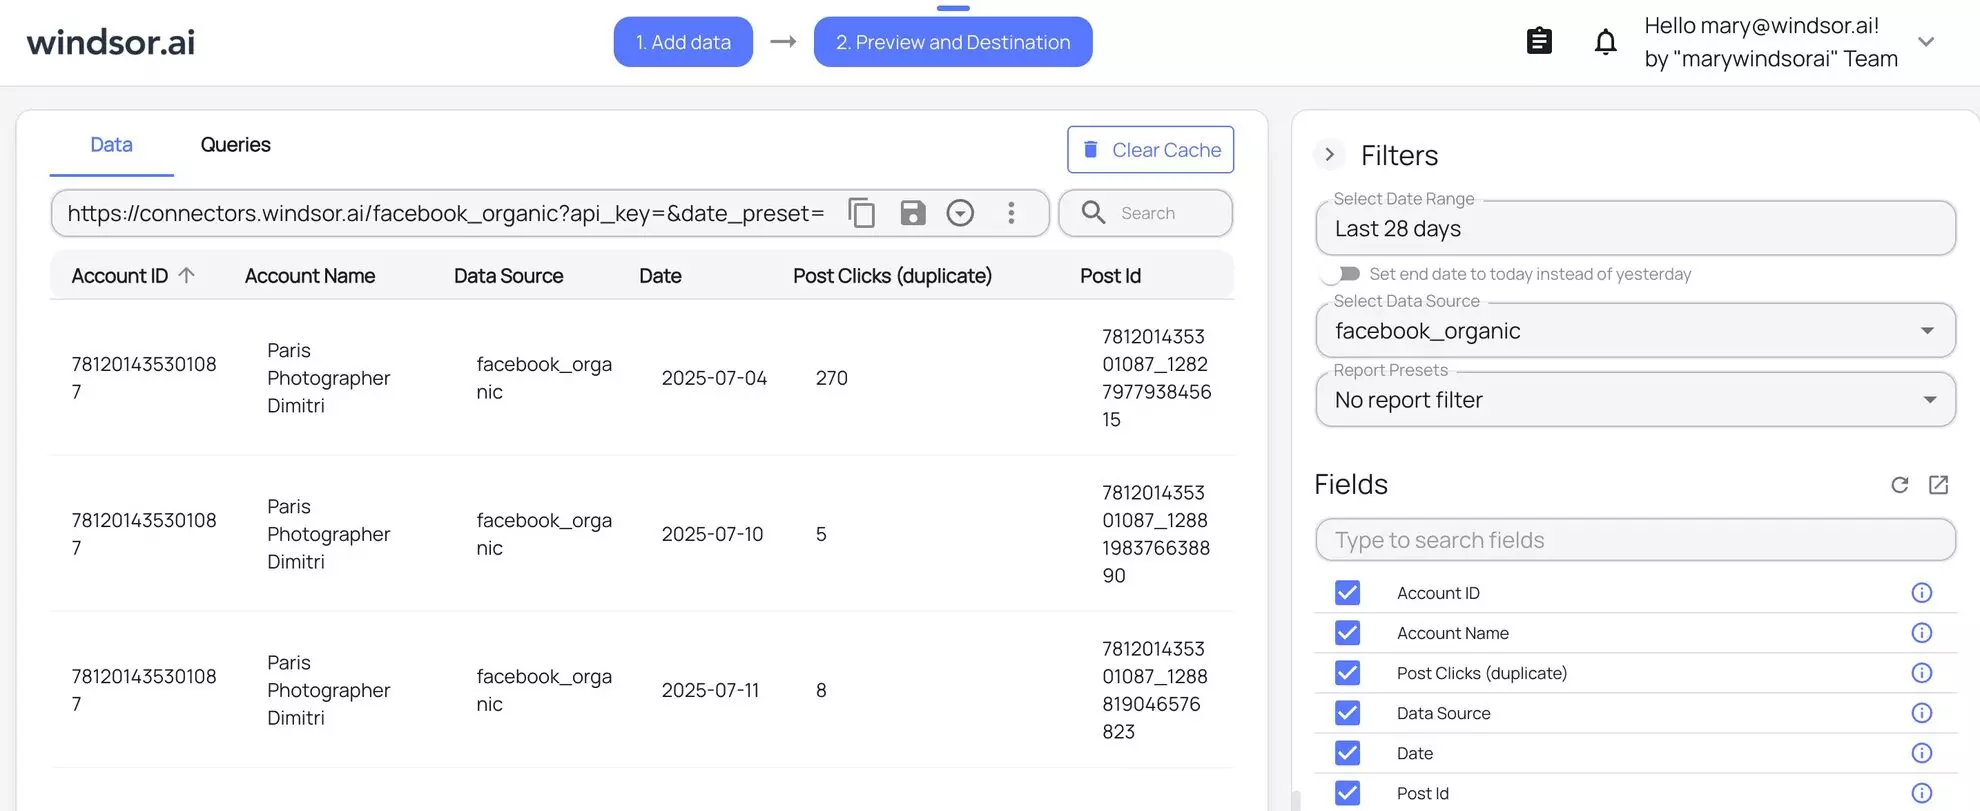Click the windsor.ai logo
1980x811 pixels.
(111, 42)
